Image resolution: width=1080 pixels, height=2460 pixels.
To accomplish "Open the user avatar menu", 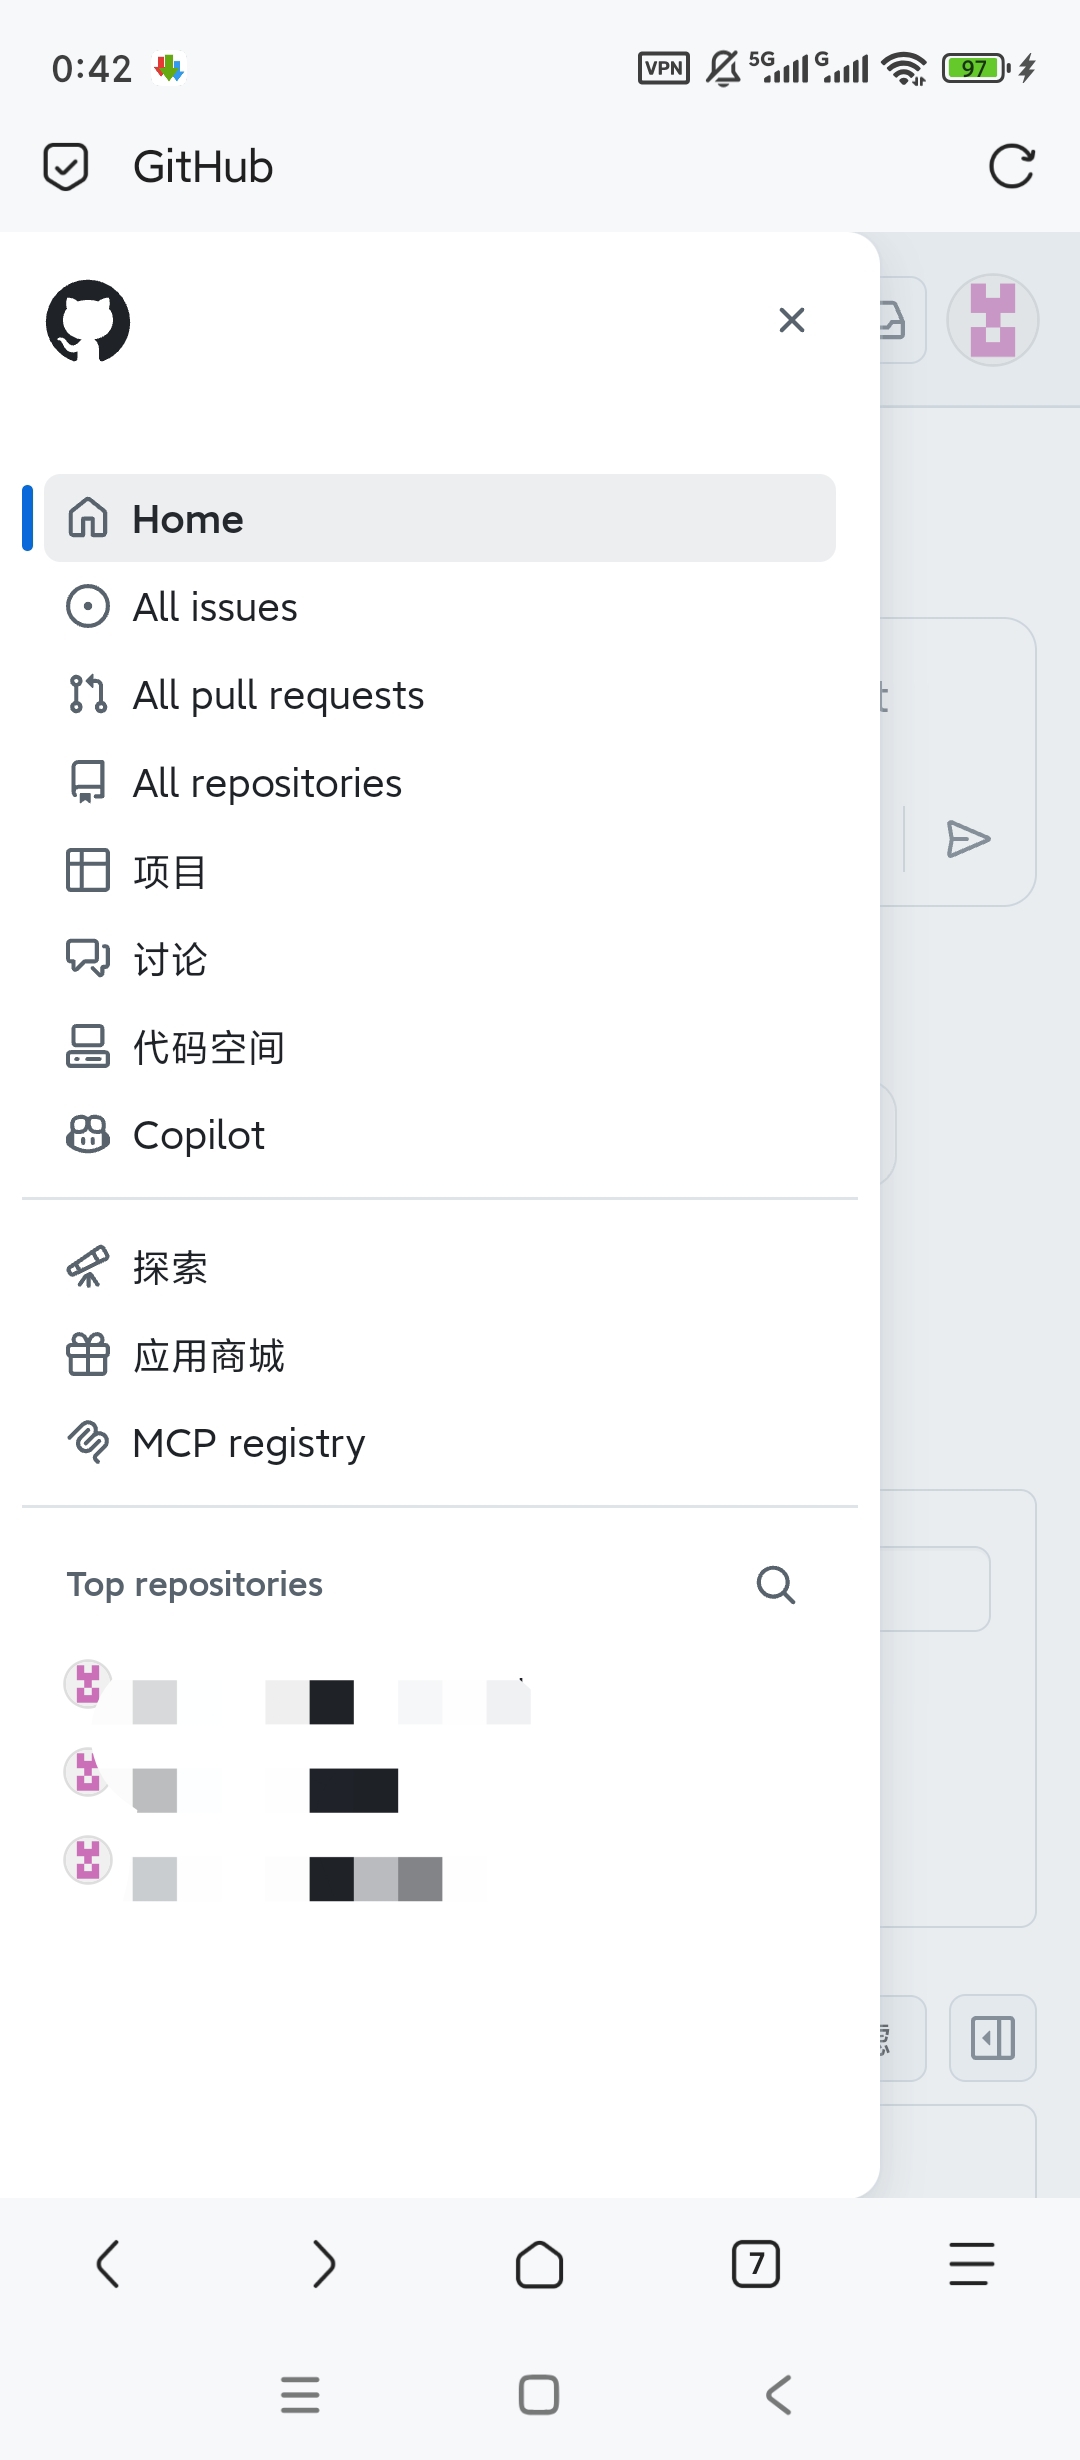I will tap(993, 320).
